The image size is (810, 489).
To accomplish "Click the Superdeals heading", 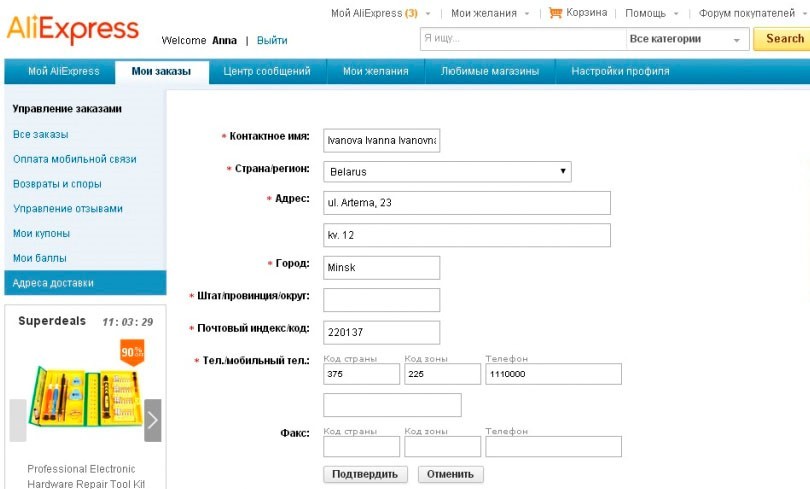I will coord(52,321).
